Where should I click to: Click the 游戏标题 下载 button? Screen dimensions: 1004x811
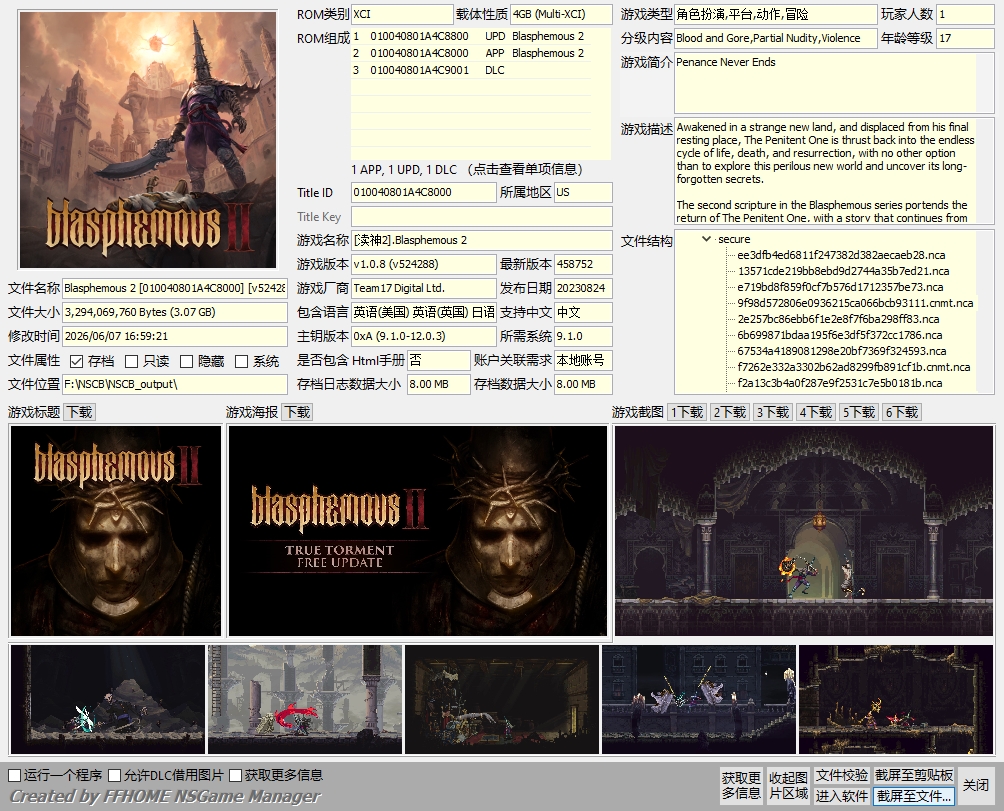click(79, 412)
